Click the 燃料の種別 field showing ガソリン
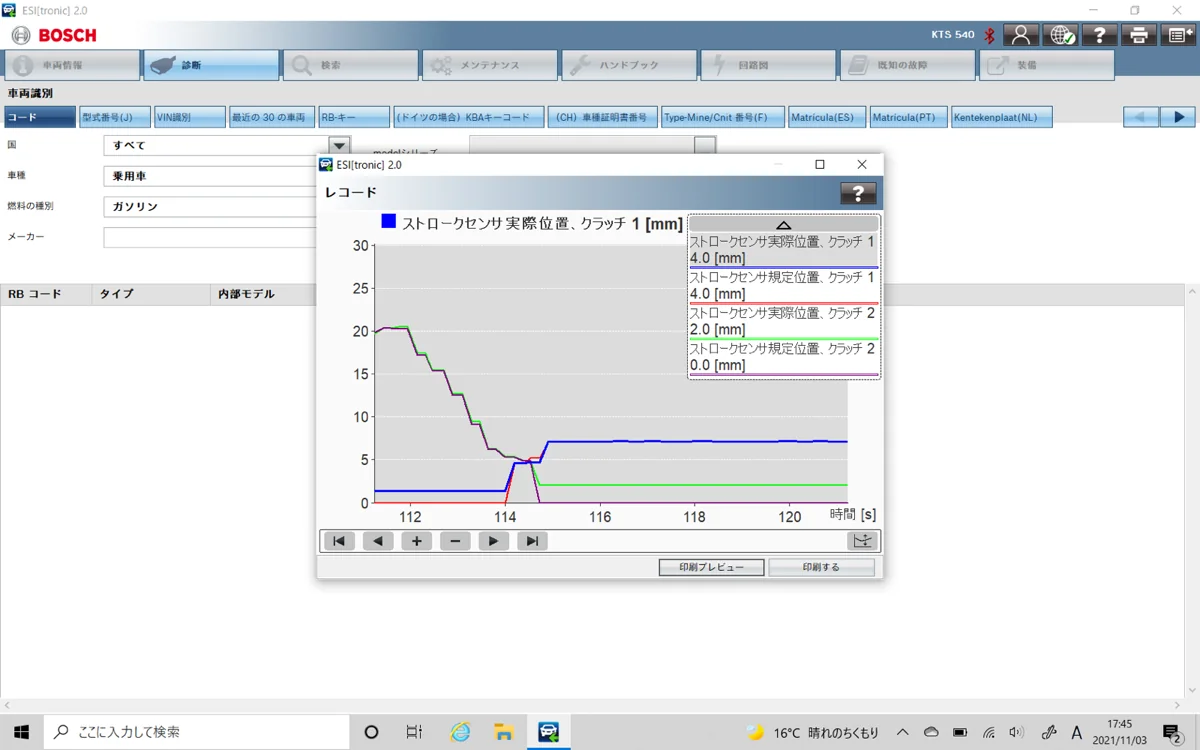The image size is (1200, 750). click(x=210, y=207)
